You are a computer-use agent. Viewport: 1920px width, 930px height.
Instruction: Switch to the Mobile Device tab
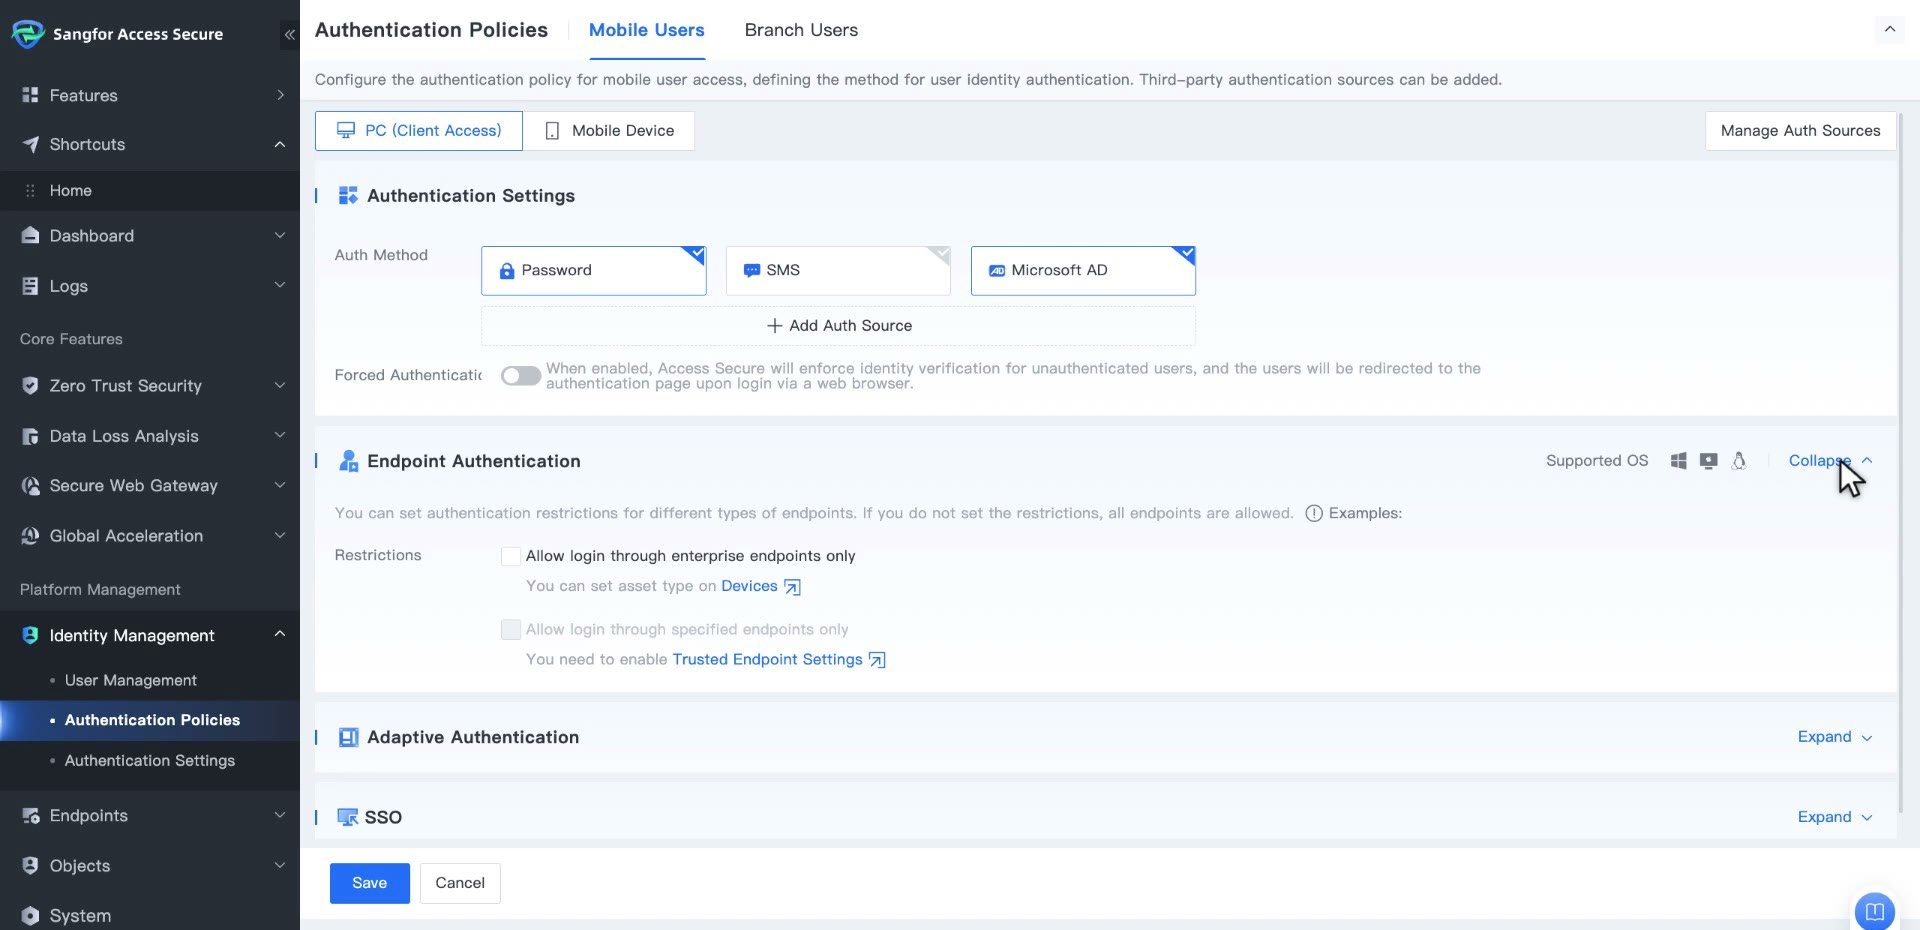tap(609, 131)
